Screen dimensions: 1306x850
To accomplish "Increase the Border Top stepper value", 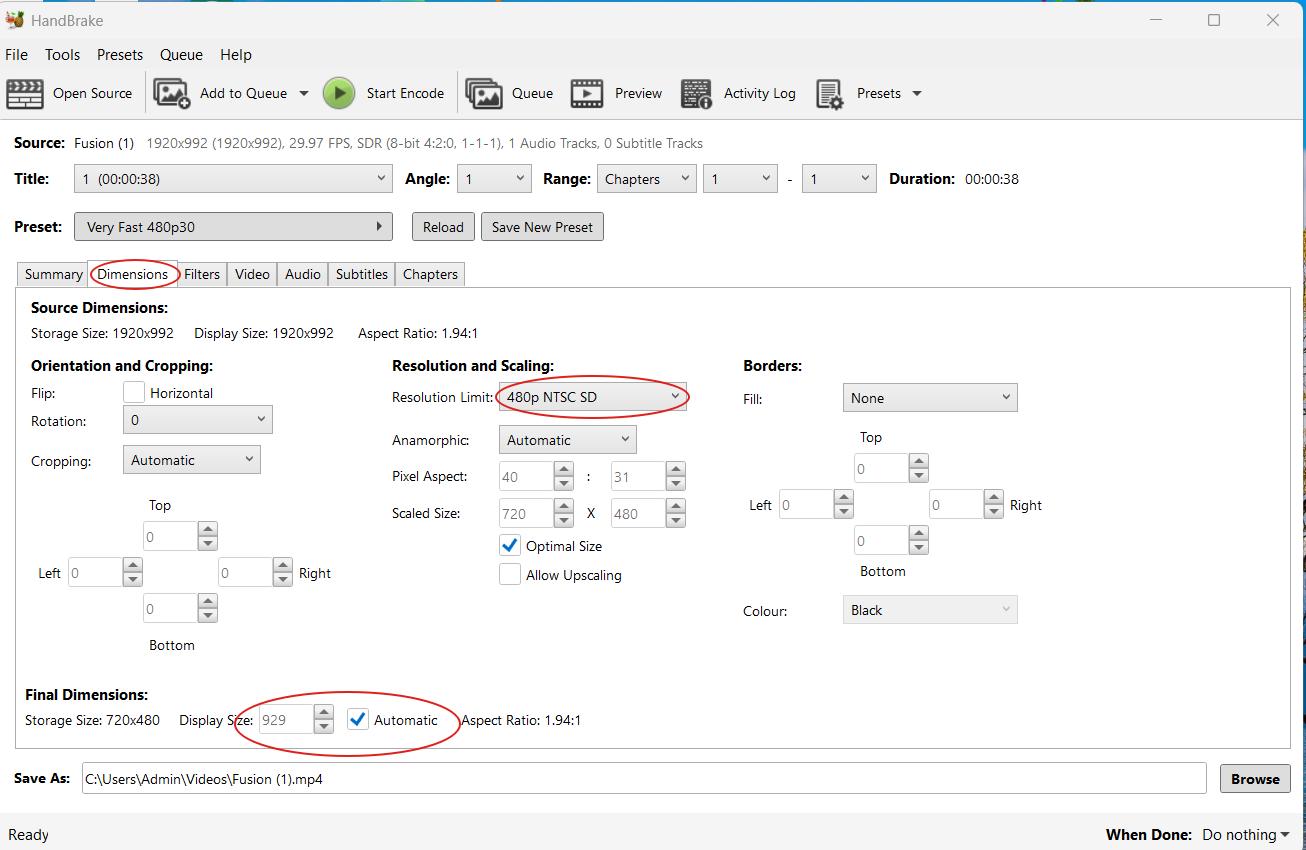I will 918,461.
